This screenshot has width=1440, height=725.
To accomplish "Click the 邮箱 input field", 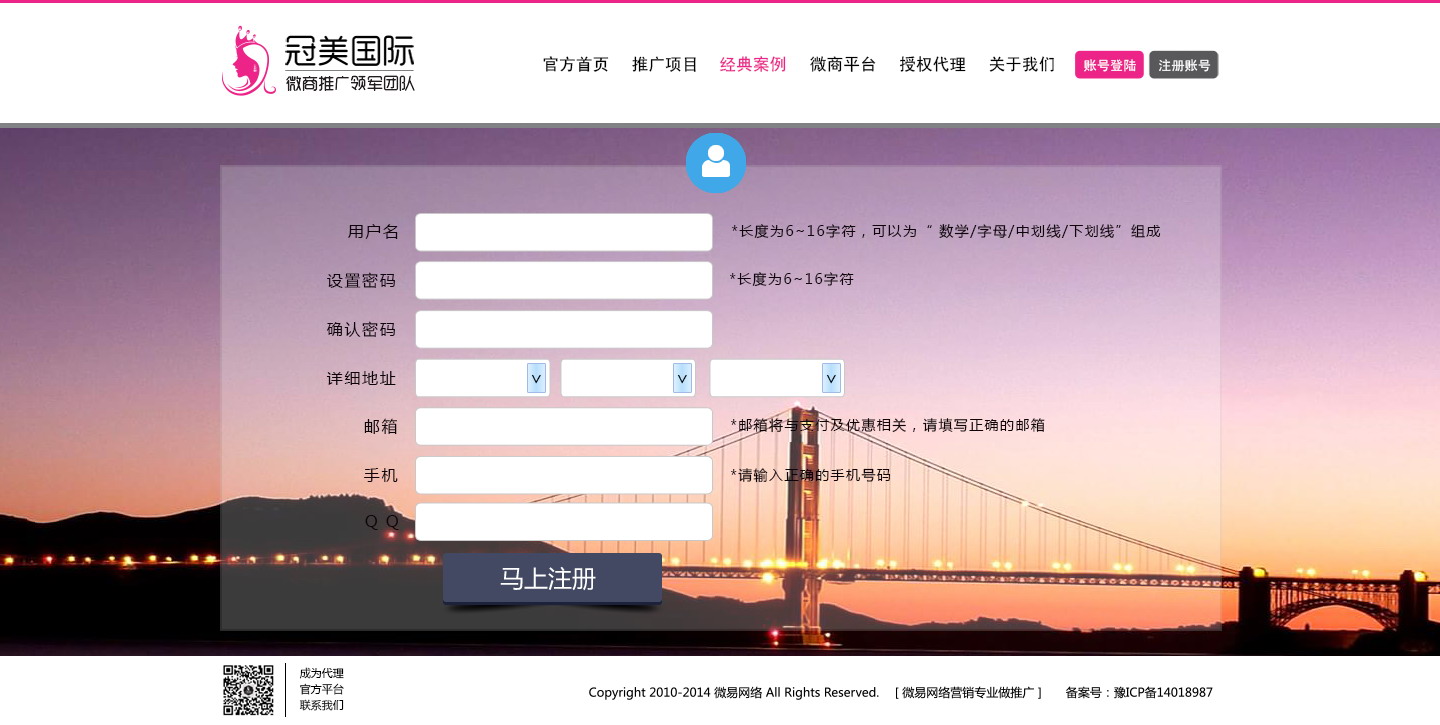I will click(x=564, y=427).
